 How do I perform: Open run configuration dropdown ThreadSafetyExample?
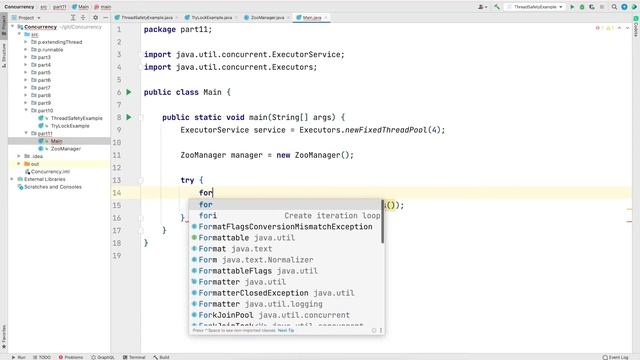click(535, 7)
